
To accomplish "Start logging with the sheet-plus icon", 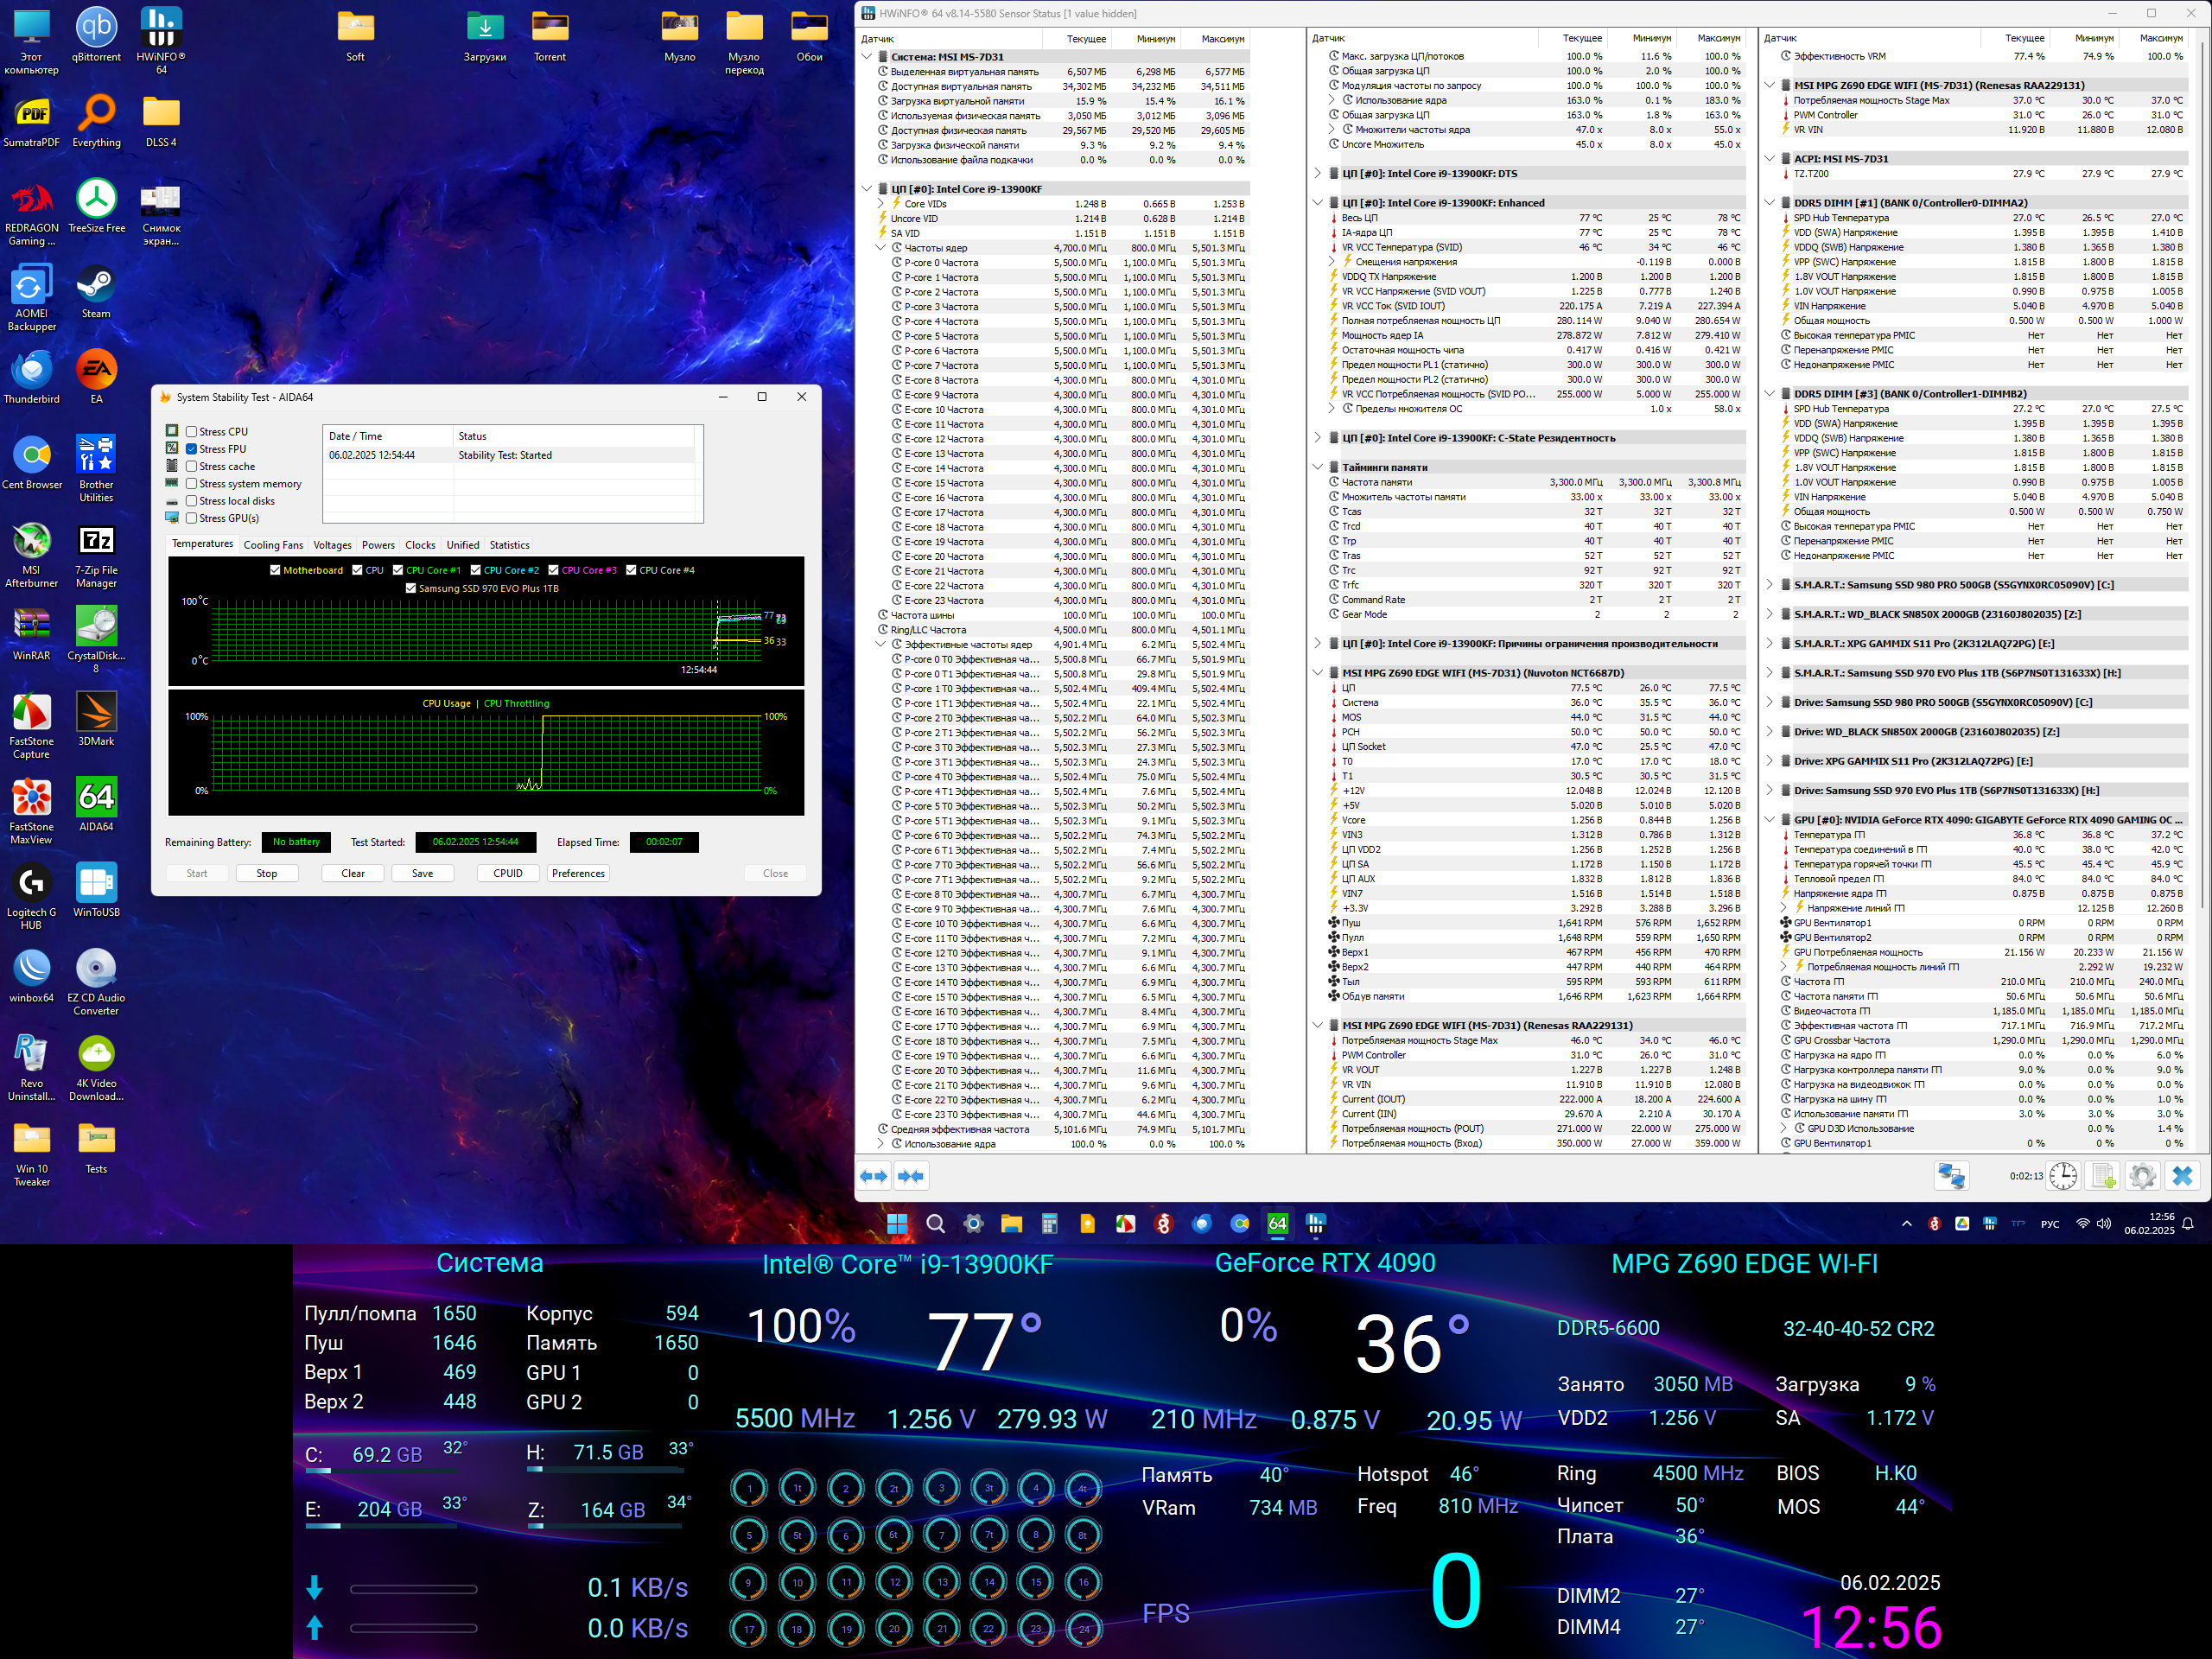I will [x=2103, y=1176].
